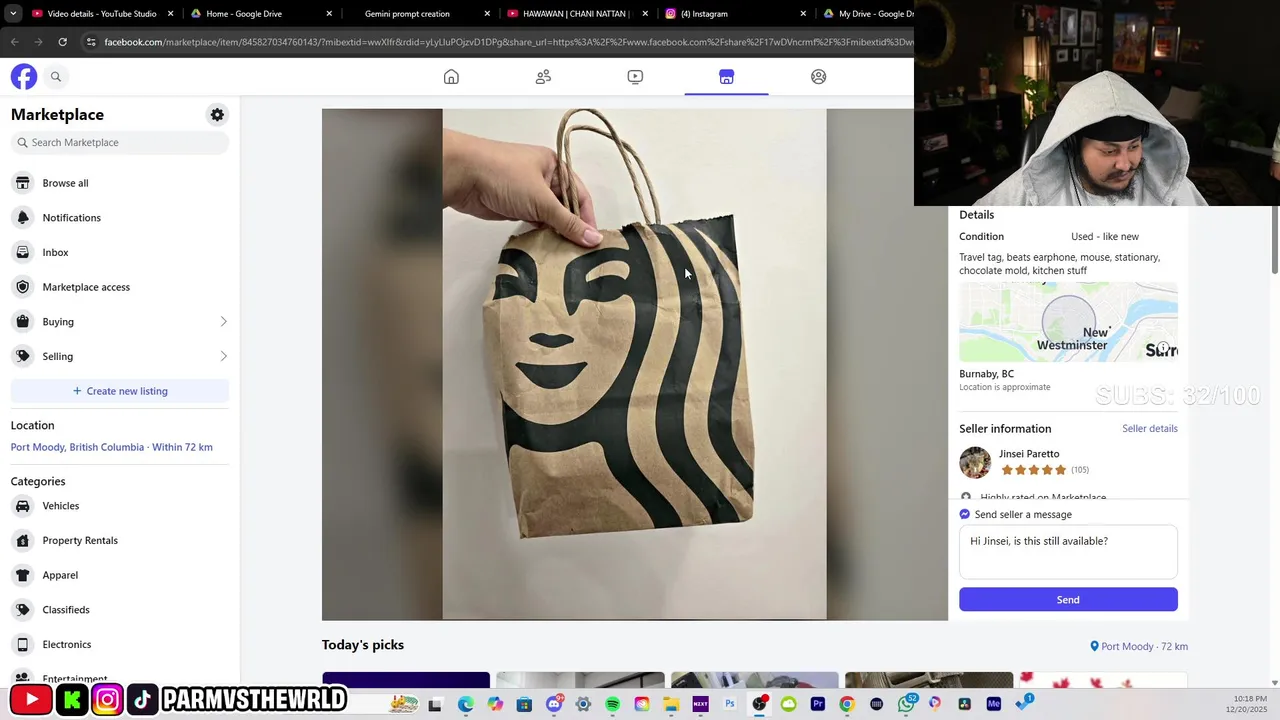Select the Marketplace tab in the top bar
The width and height of the screenshot is (1280, 720).
pyautogui.click(x=727, y=77)
